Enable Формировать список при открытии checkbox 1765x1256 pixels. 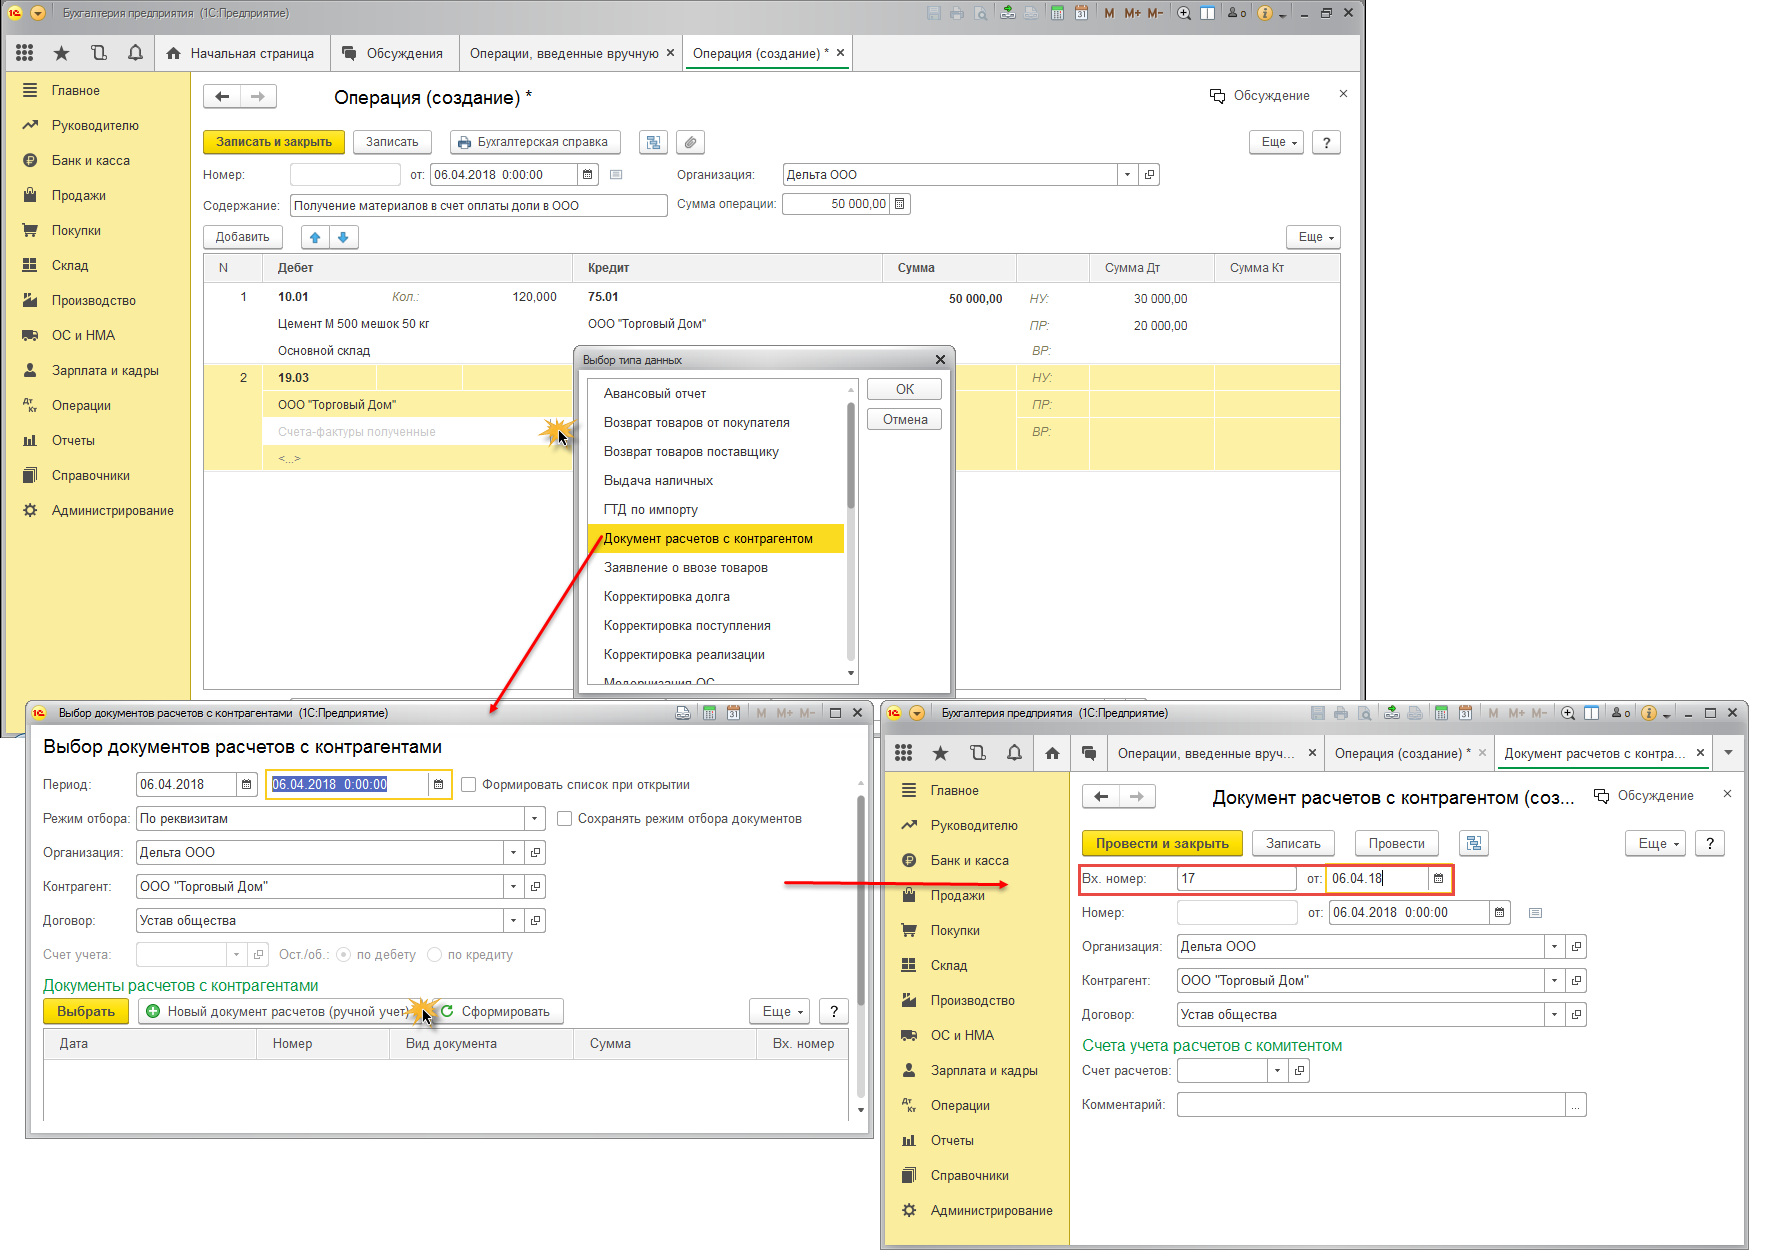(x=468, y=785)
